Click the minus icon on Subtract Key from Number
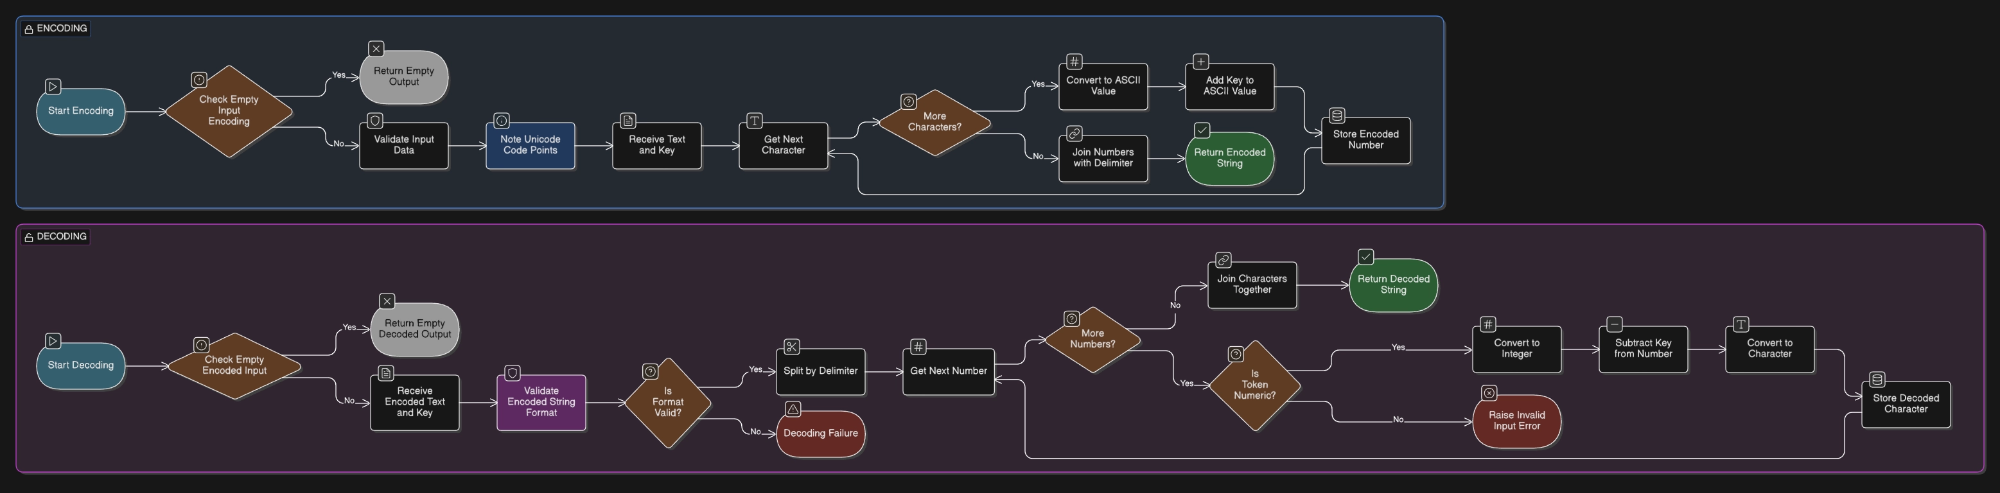This screenshot has width=2000, height=493. tap(1614, 324)
